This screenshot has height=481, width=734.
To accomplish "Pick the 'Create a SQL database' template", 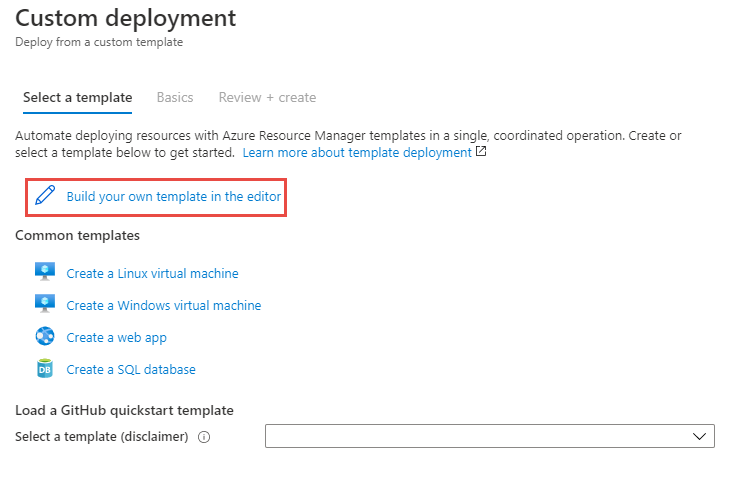I will (131, 370).
